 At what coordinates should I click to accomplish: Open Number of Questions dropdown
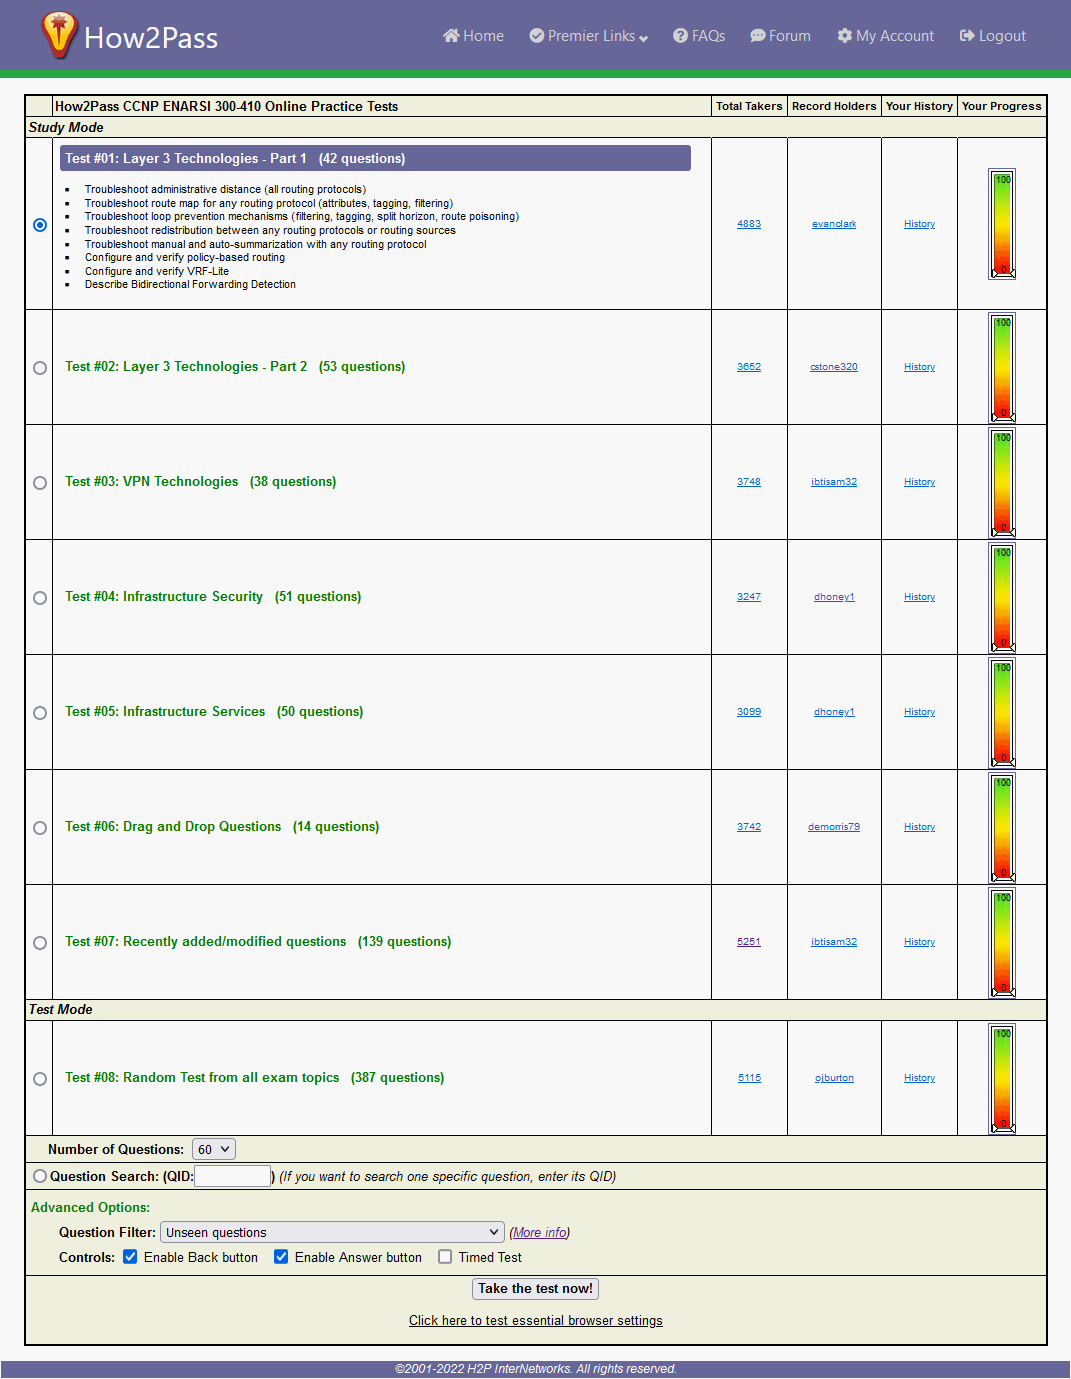(x=214, y=1150)
